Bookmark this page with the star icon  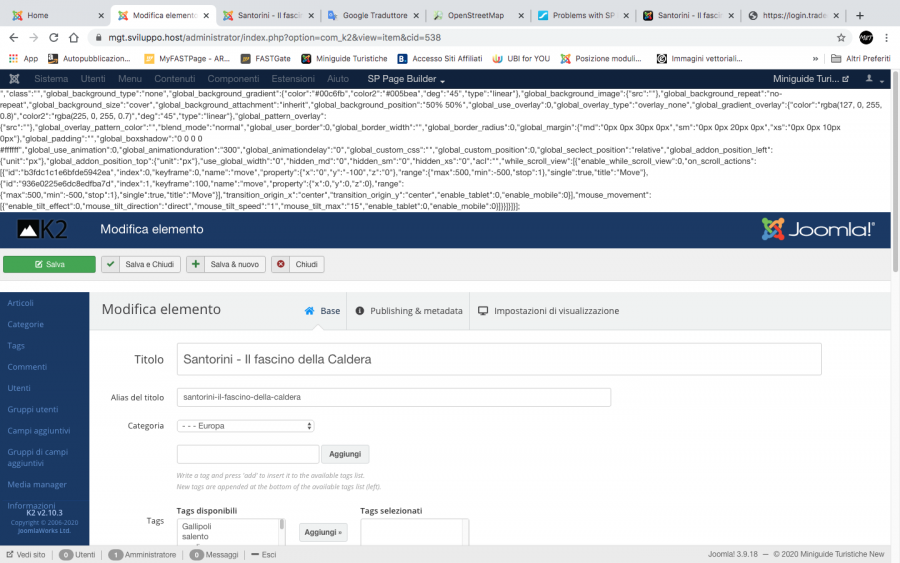point(841,37)
